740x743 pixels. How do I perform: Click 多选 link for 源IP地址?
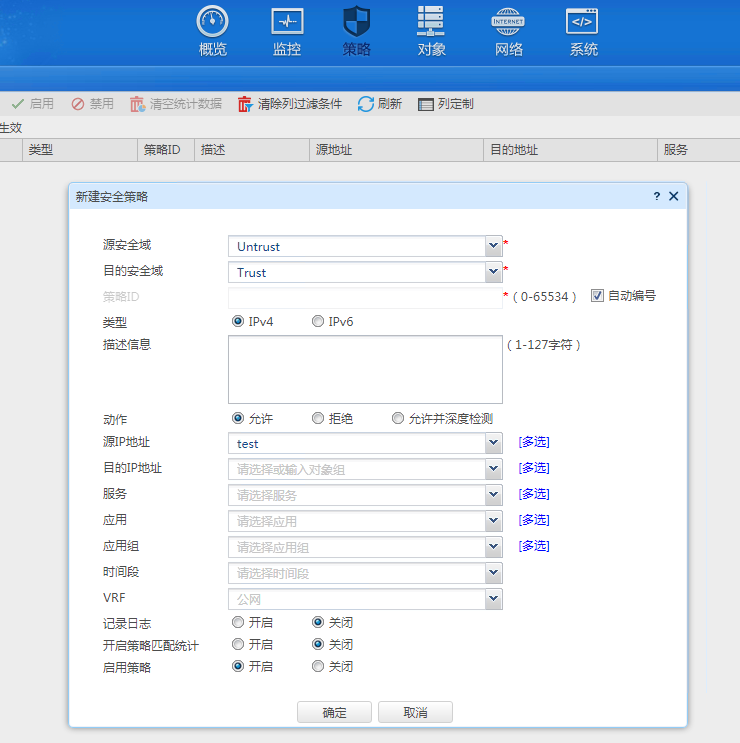tap(534, 442)
